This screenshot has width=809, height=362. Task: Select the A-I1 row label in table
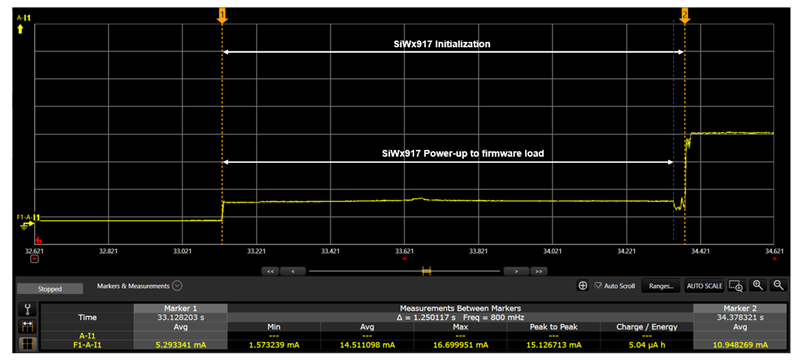coord(87,336)
